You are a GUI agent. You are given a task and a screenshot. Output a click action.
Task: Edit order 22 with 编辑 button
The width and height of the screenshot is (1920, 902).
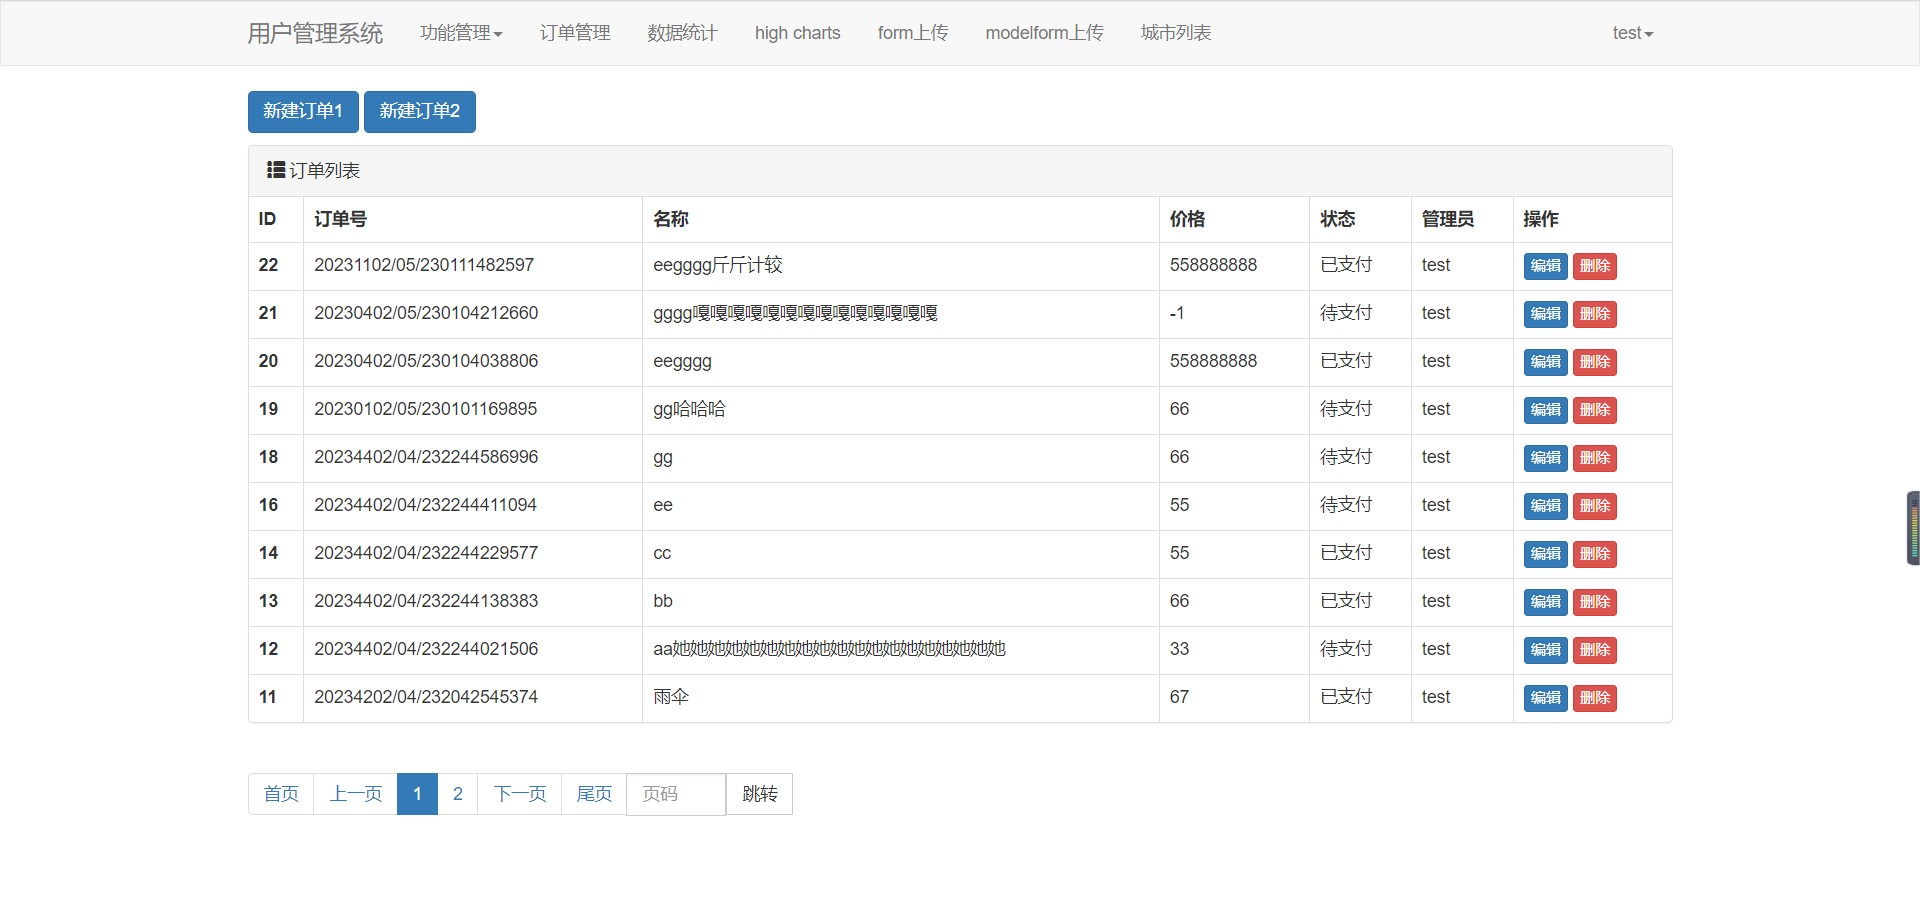pos(1544,266)
